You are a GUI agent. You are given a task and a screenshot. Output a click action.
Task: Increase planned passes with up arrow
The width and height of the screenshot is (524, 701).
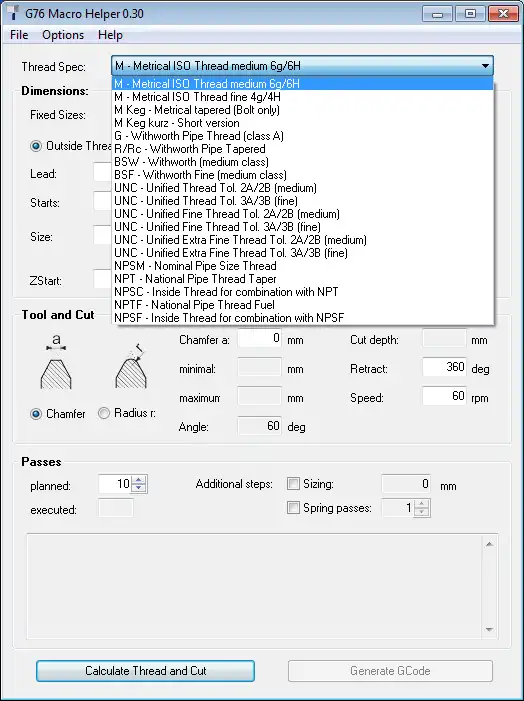(139, 480)
